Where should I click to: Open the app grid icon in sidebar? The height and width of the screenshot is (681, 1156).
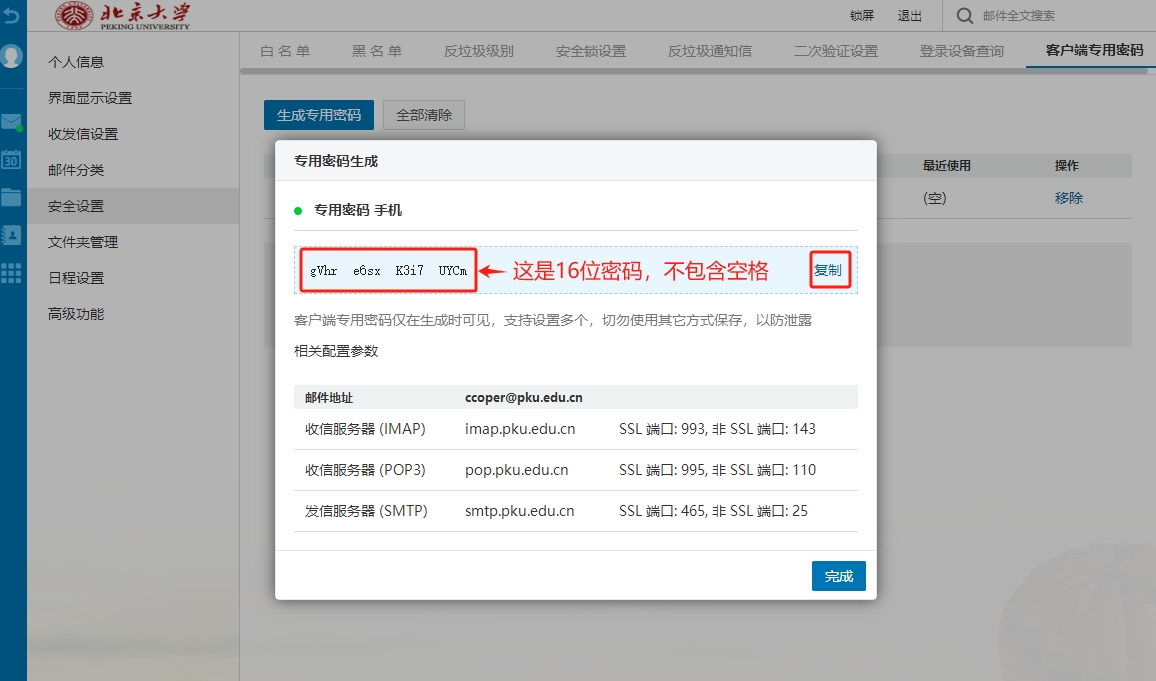pyautogui.click(x=12, y=273)
